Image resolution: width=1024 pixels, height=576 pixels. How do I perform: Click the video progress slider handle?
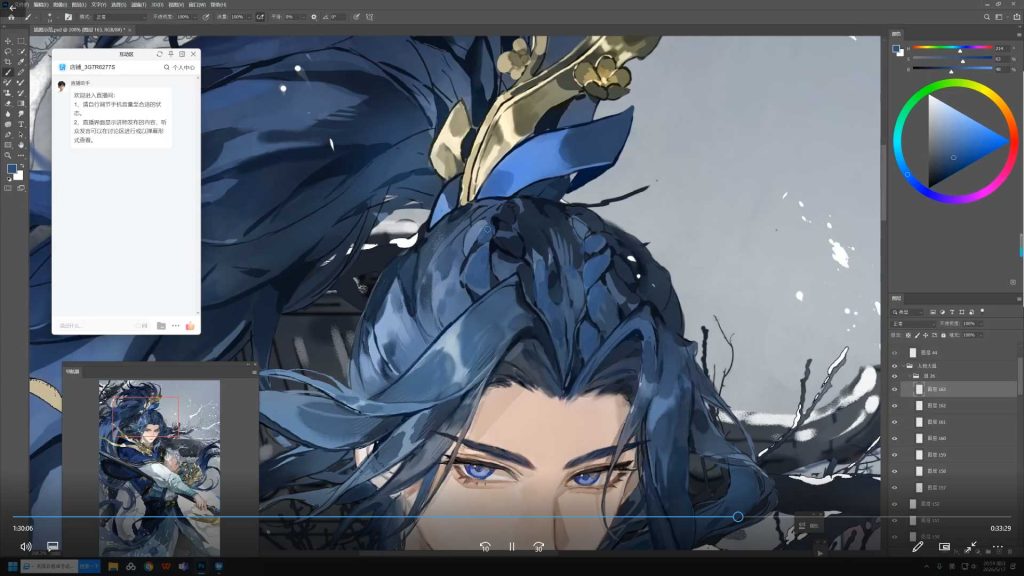738,517
